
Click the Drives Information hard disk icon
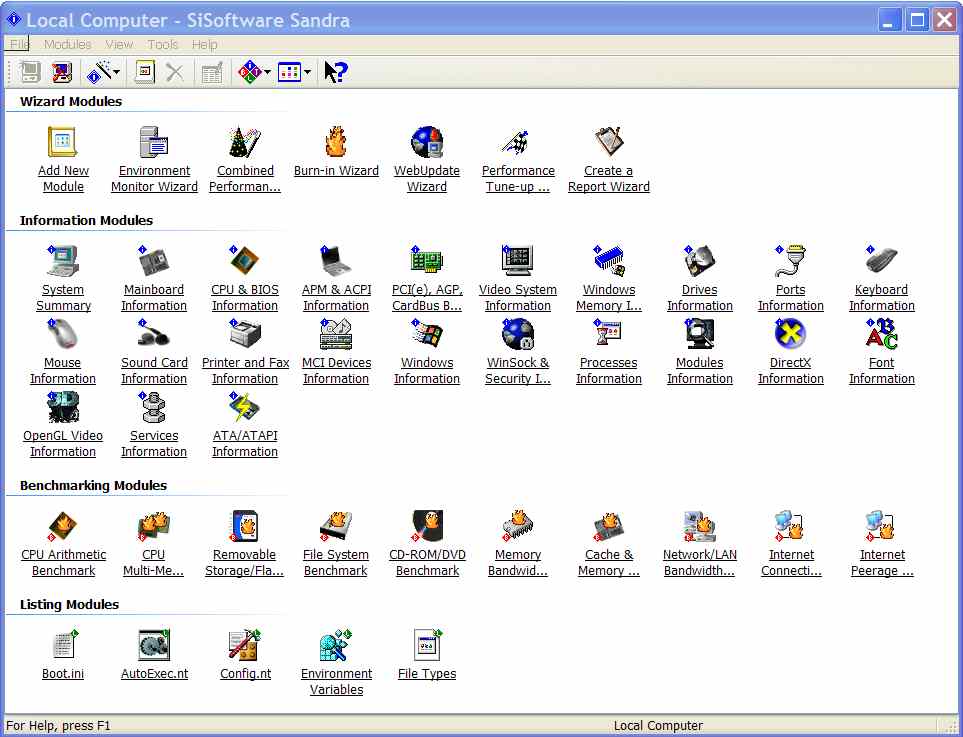click(x=700, y=261)
